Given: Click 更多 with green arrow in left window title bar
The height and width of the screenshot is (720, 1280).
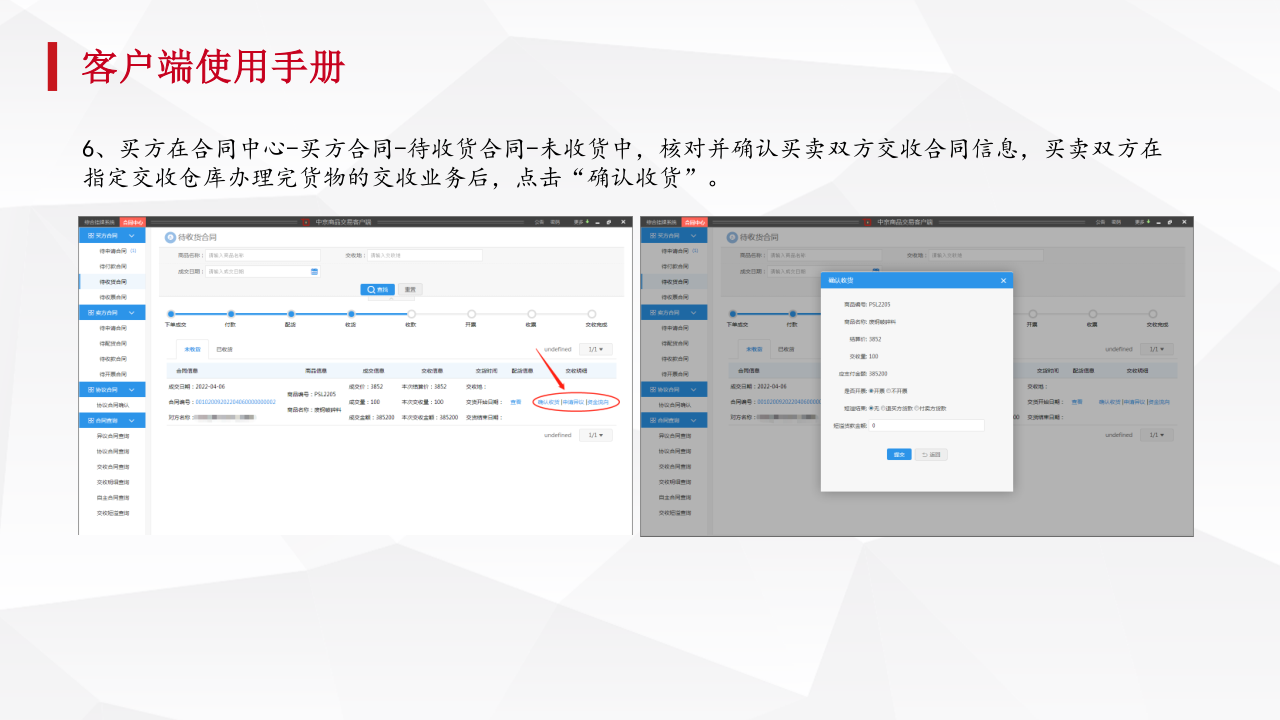Looking at the screenshot, I should (579, 222).
